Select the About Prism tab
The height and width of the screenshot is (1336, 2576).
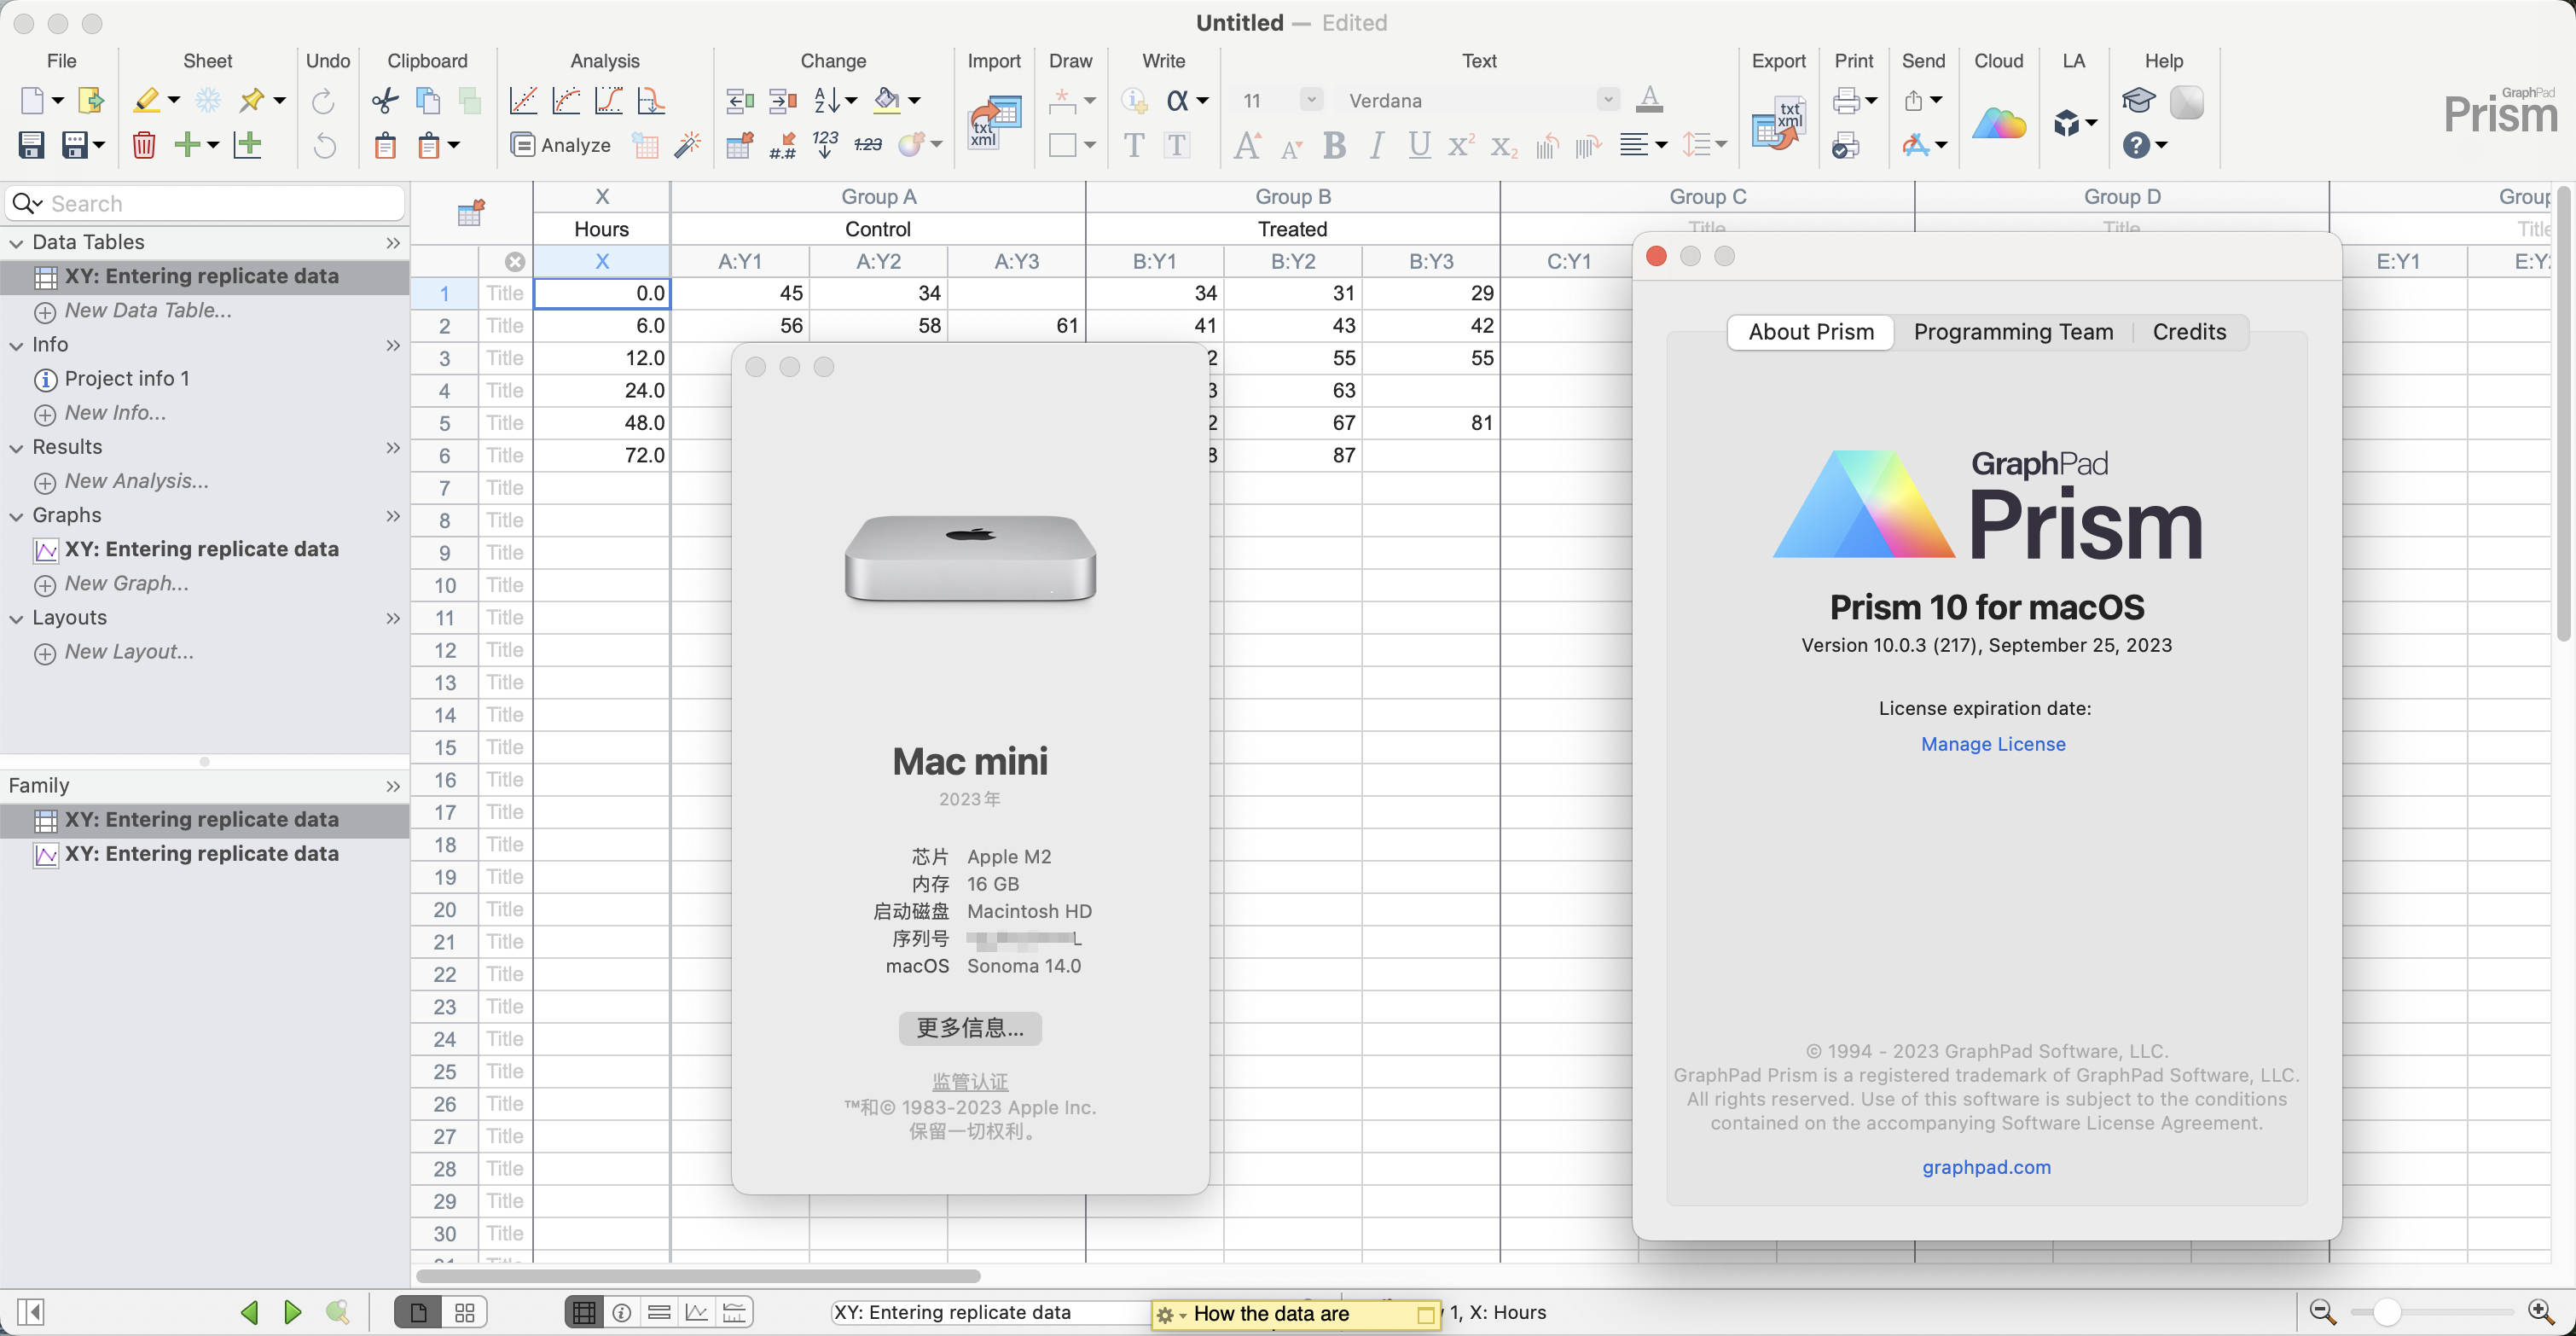pos(1811,332)
